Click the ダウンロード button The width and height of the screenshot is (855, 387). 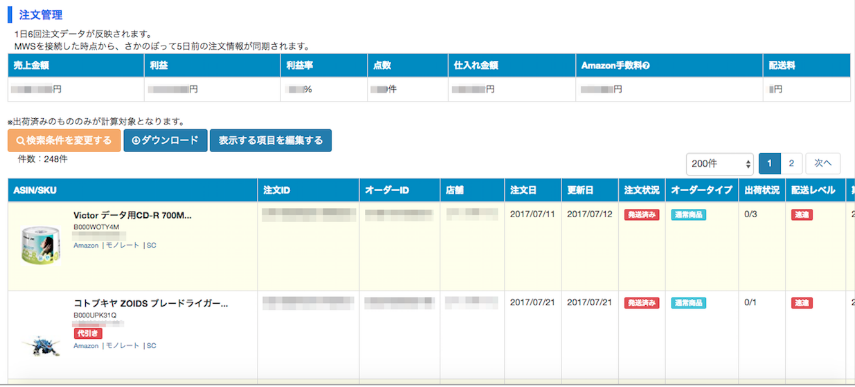[165, 141]
